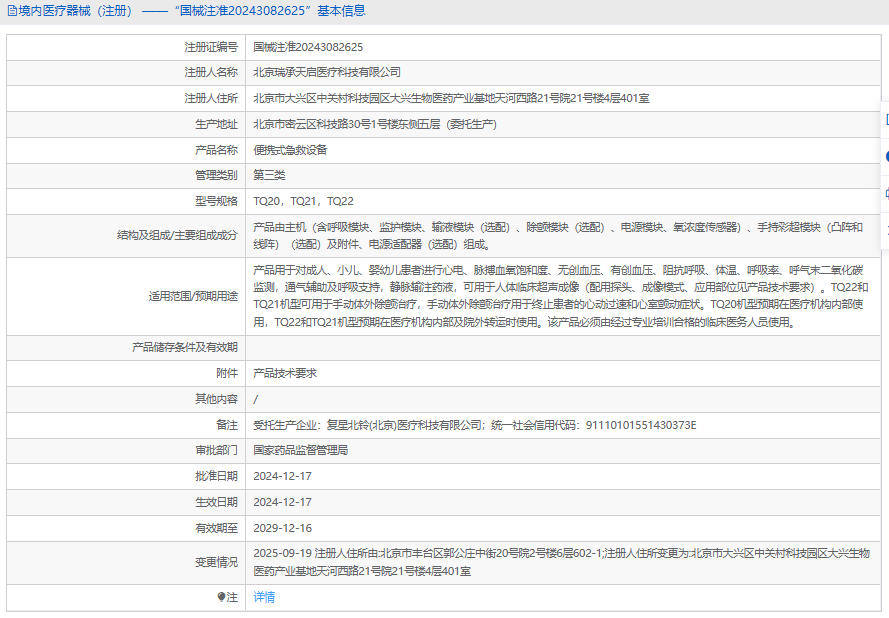Click the slash value in 其他内容 row
The image size is (889, 618).
pos(256,399)
